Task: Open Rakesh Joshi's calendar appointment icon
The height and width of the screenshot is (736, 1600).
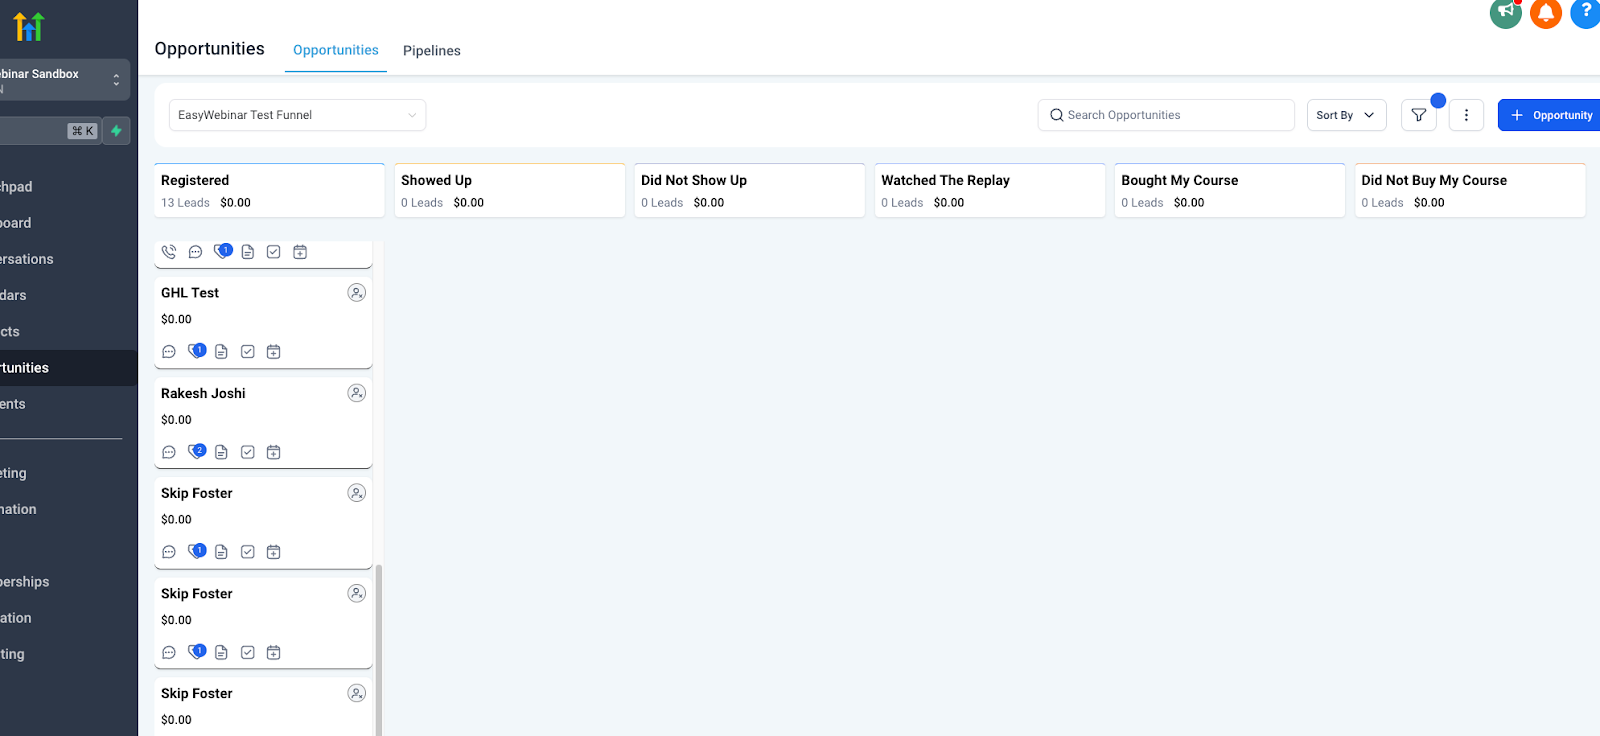Action: point(274,452)
